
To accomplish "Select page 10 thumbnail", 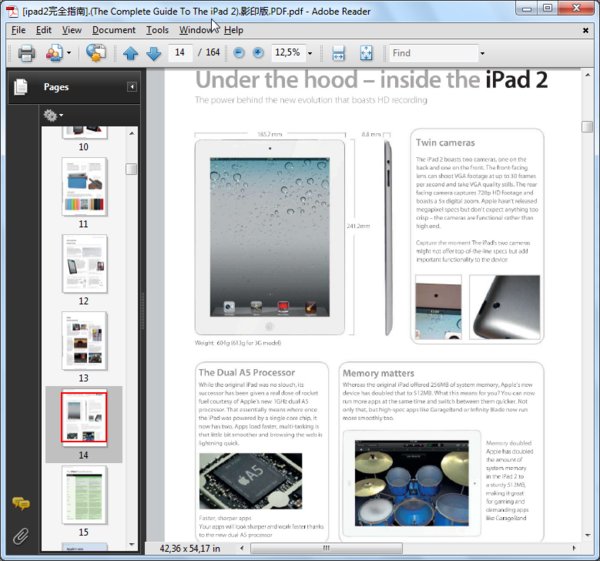I will 84,130.
